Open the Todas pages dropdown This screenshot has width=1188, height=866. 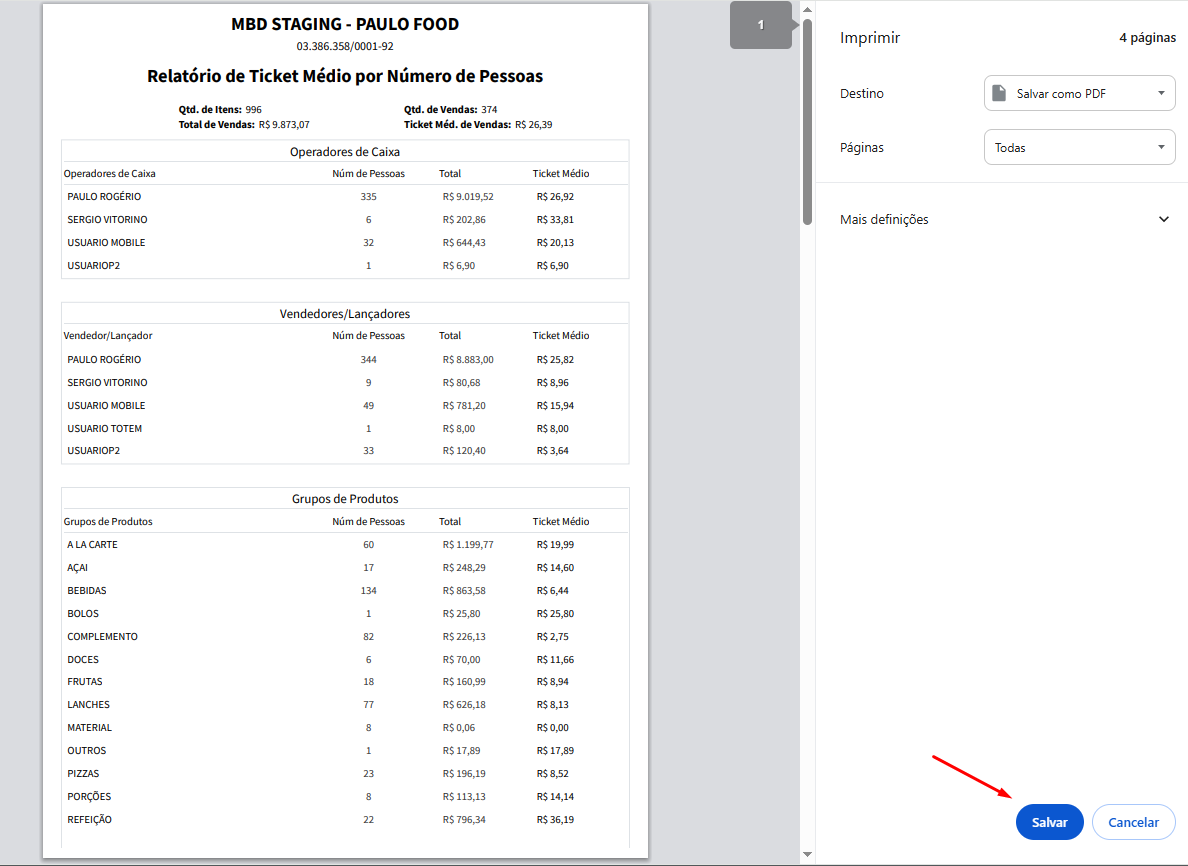point(1078,147)
